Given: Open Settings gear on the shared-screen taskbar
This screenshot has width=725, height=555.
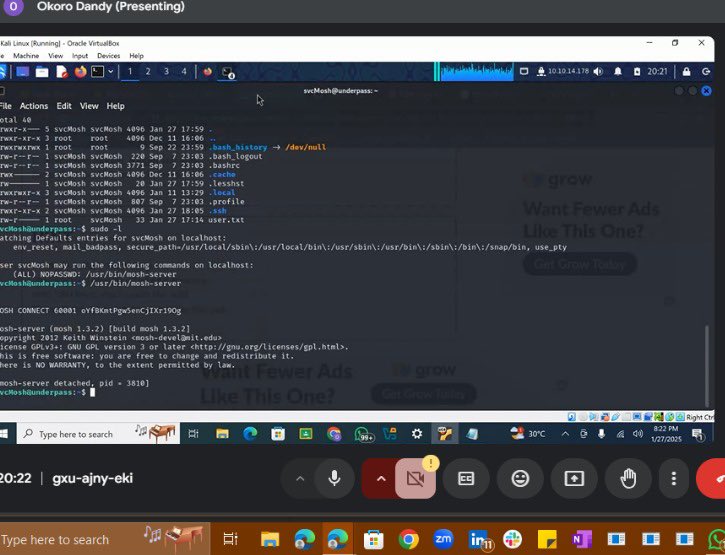Looking at the screenshot, I should click(x=417, y=434).
